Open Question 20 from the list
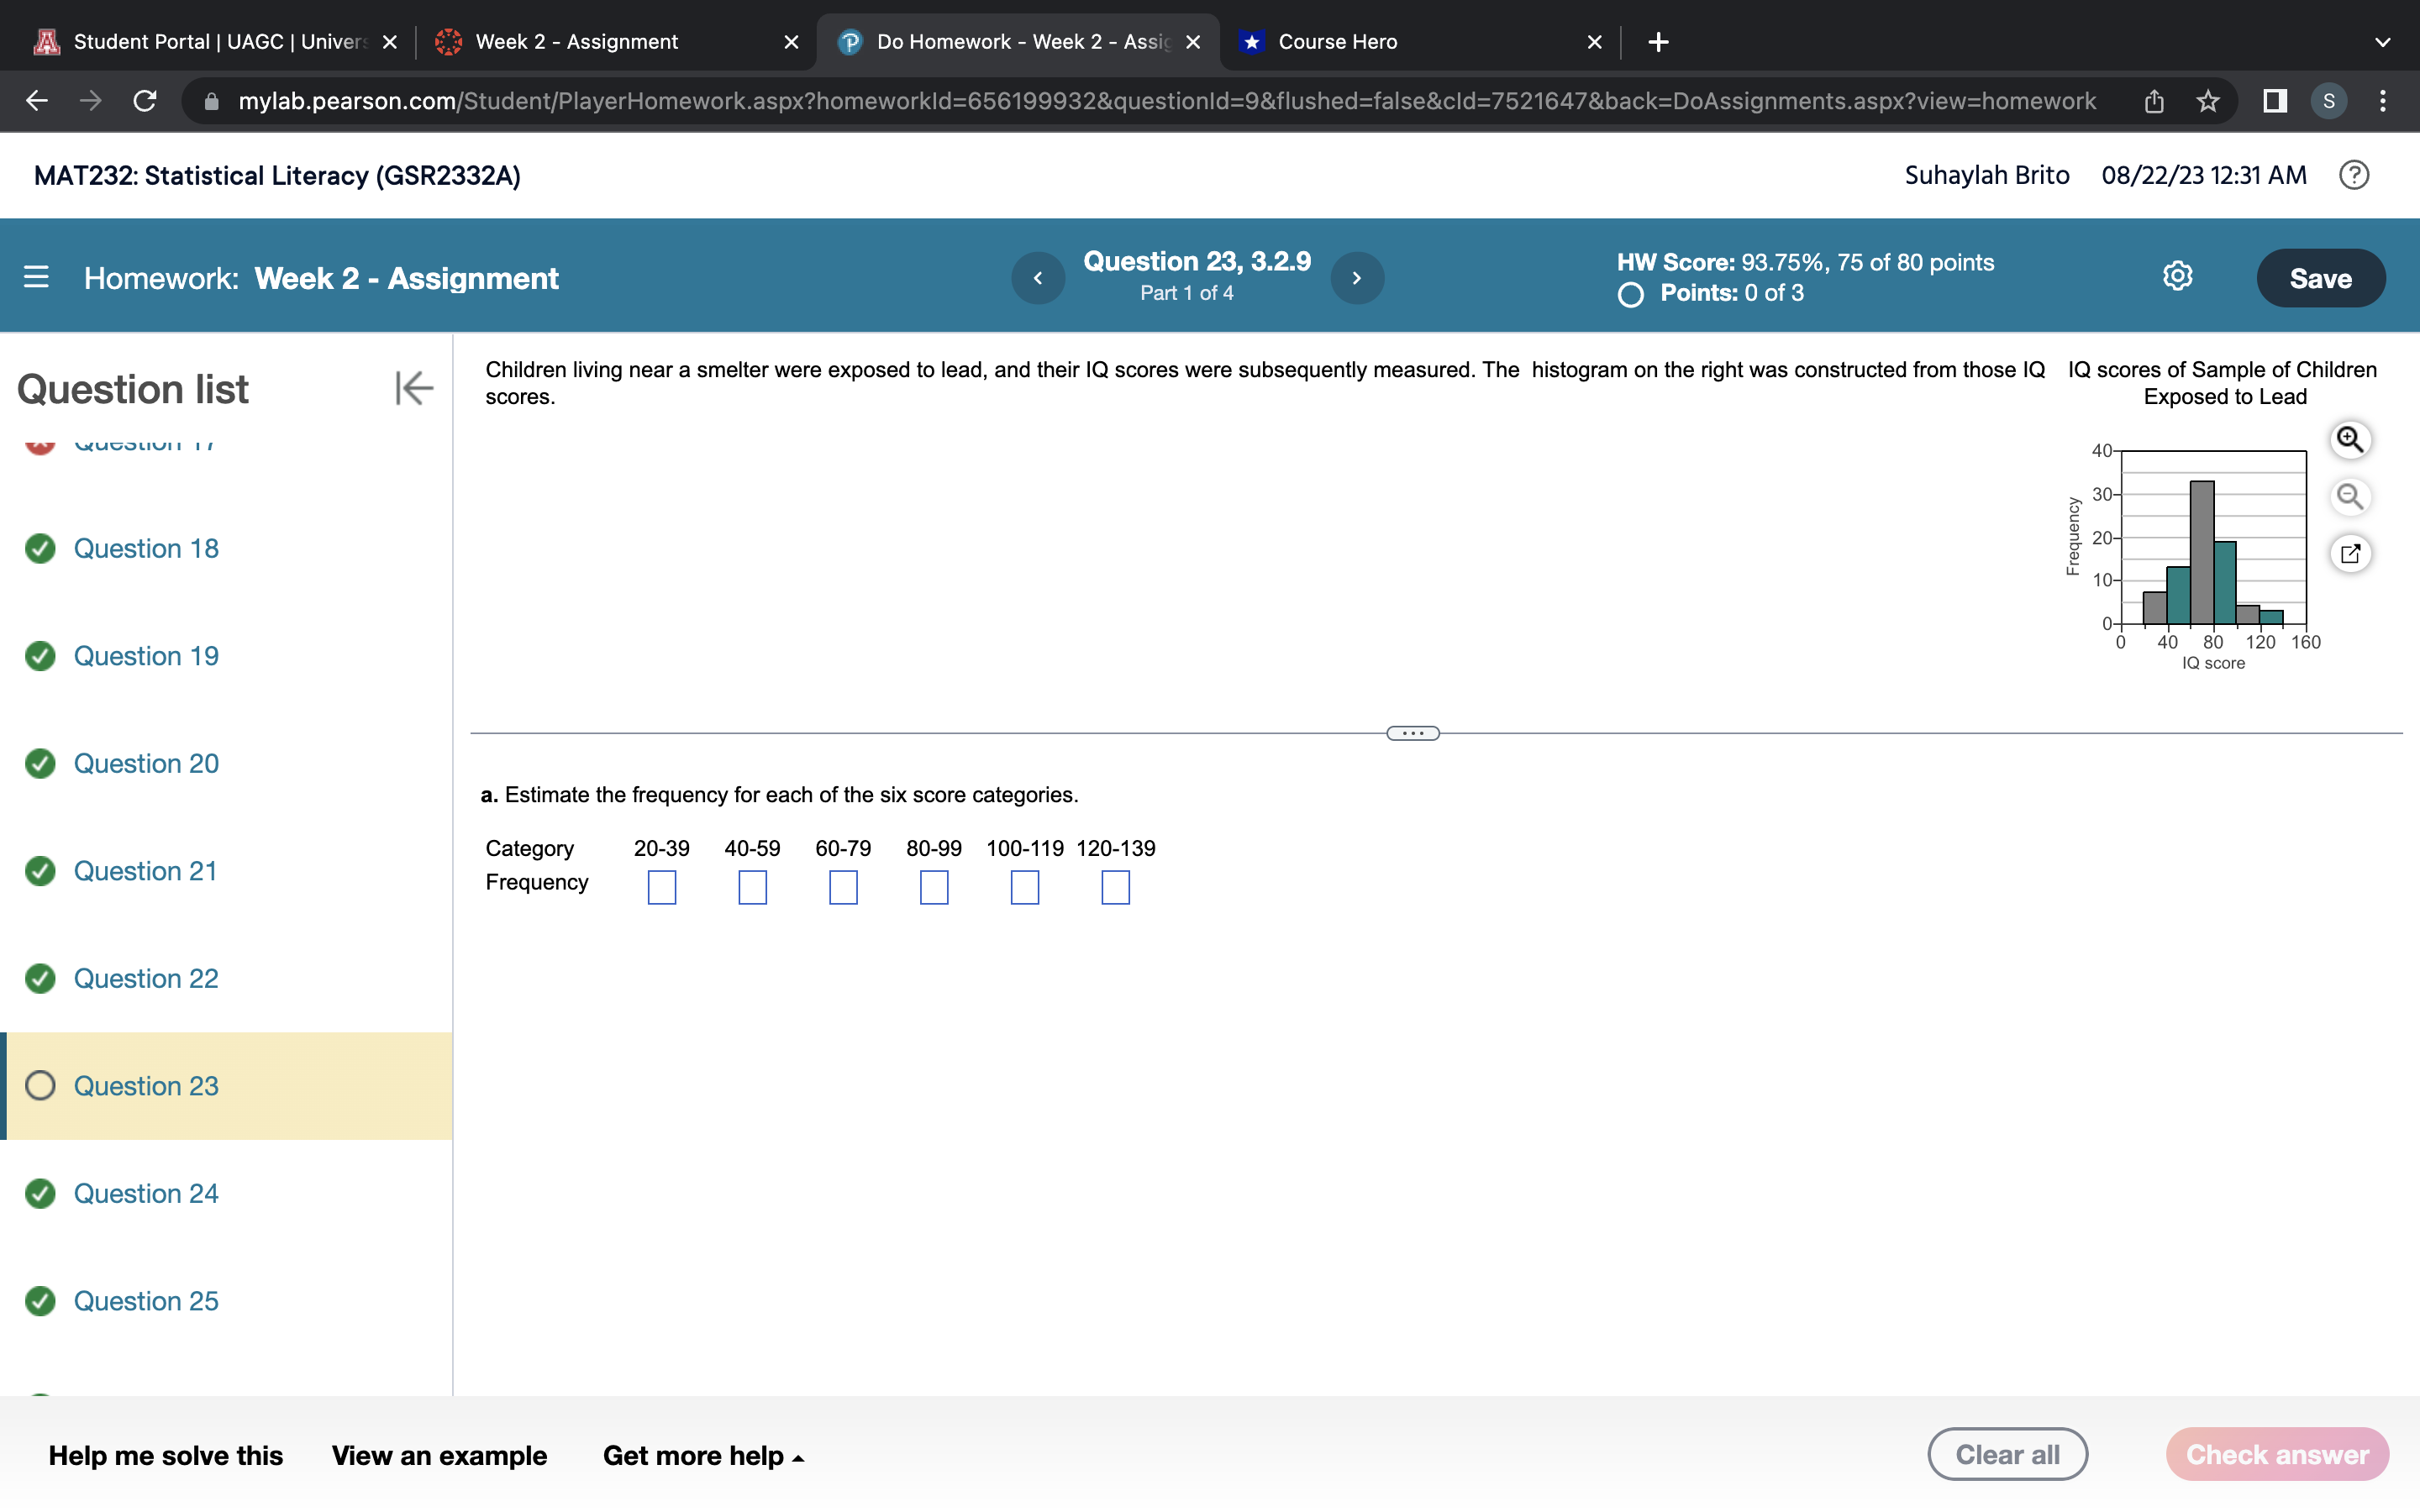 tap(145, 763)
